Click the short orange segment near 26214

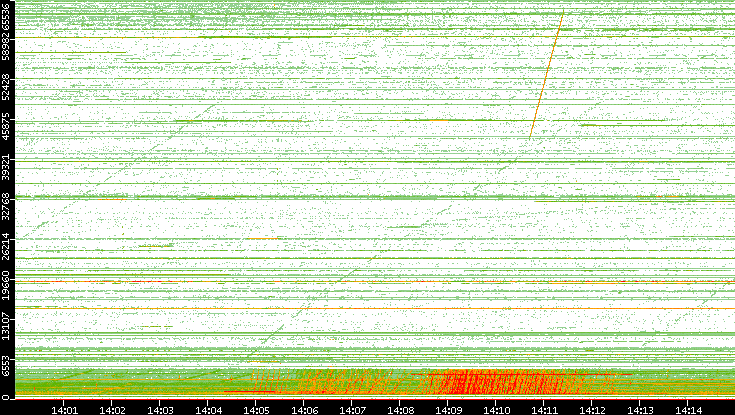pyautogui.click(x=265, y=239)
